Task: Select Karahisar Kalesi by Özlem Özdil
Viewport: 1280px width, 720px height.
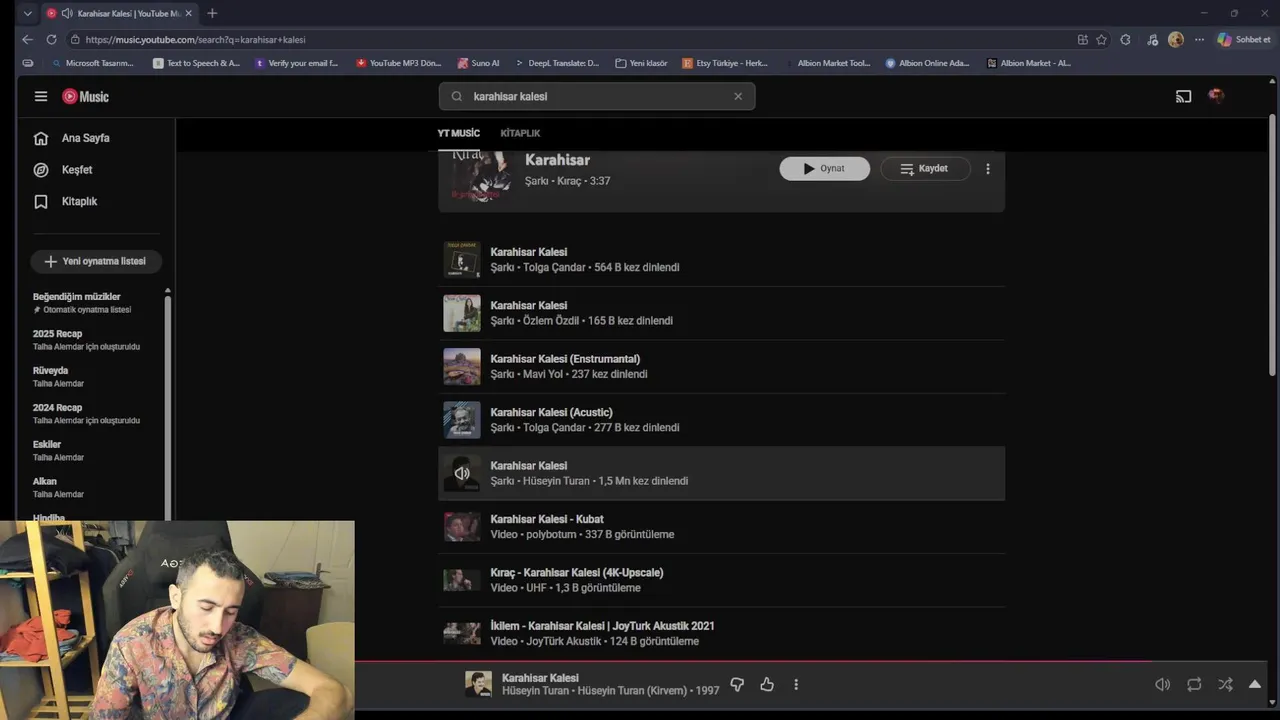Action: [721, 313]
